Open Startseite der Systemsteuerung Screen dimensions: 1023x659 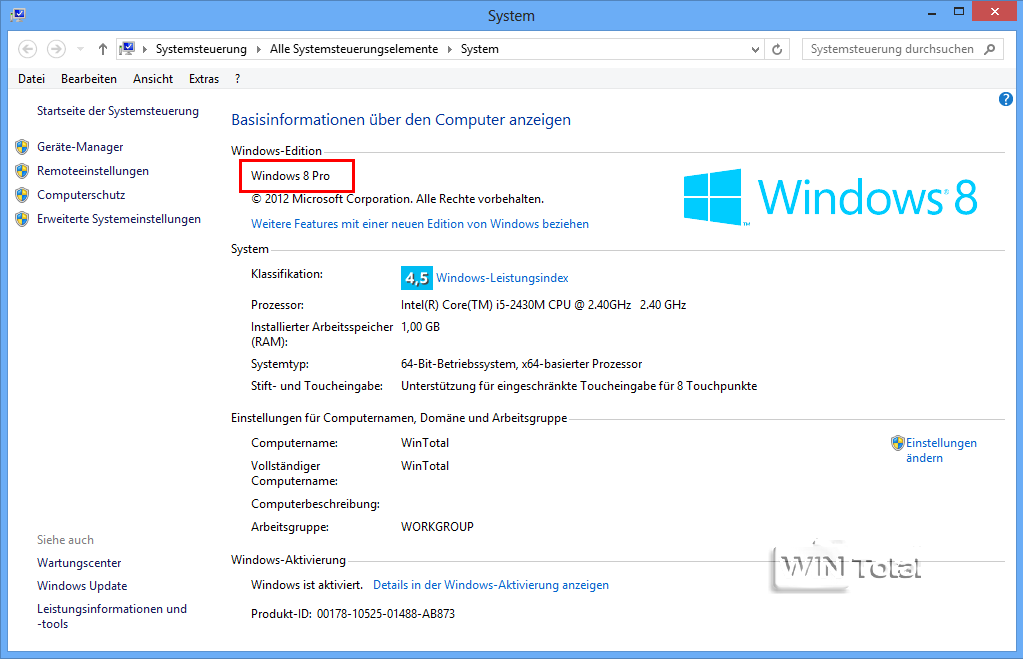117,111
